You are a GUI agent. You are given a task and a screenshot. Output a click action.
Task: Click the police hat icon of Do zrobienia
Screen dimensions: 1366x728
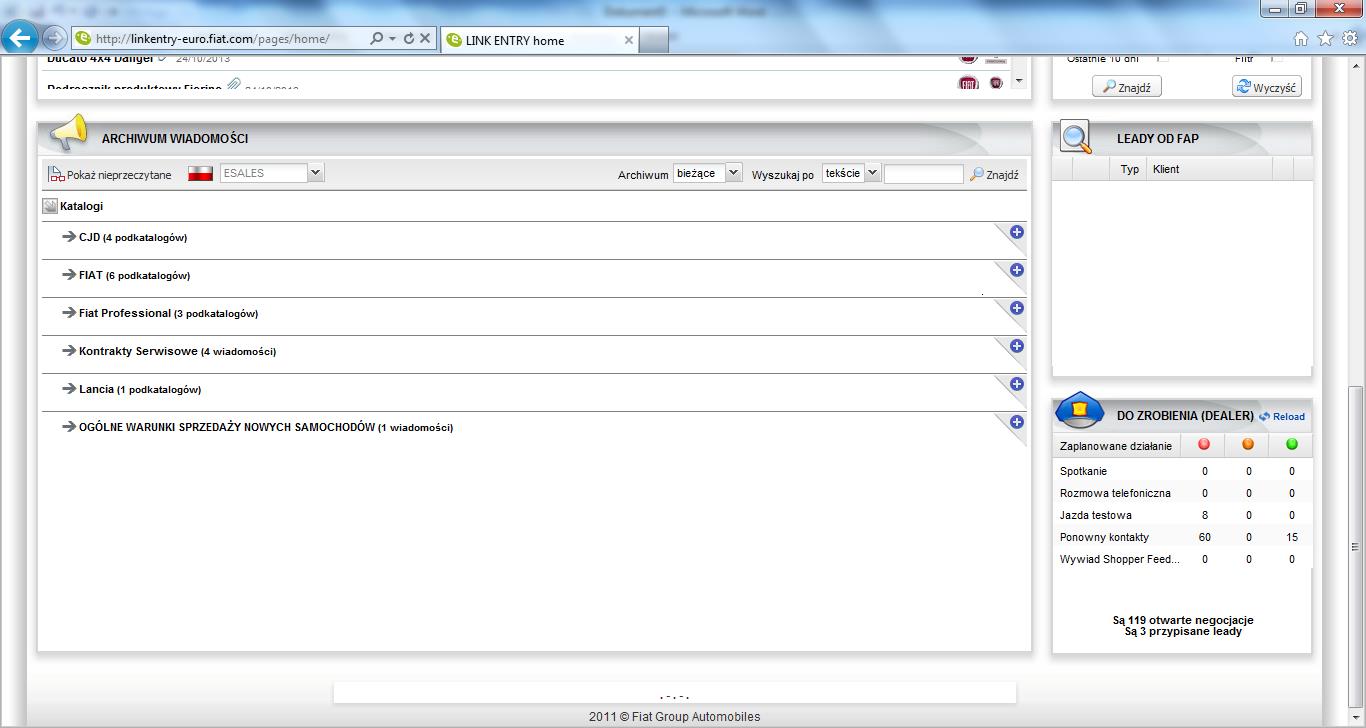1078,410
